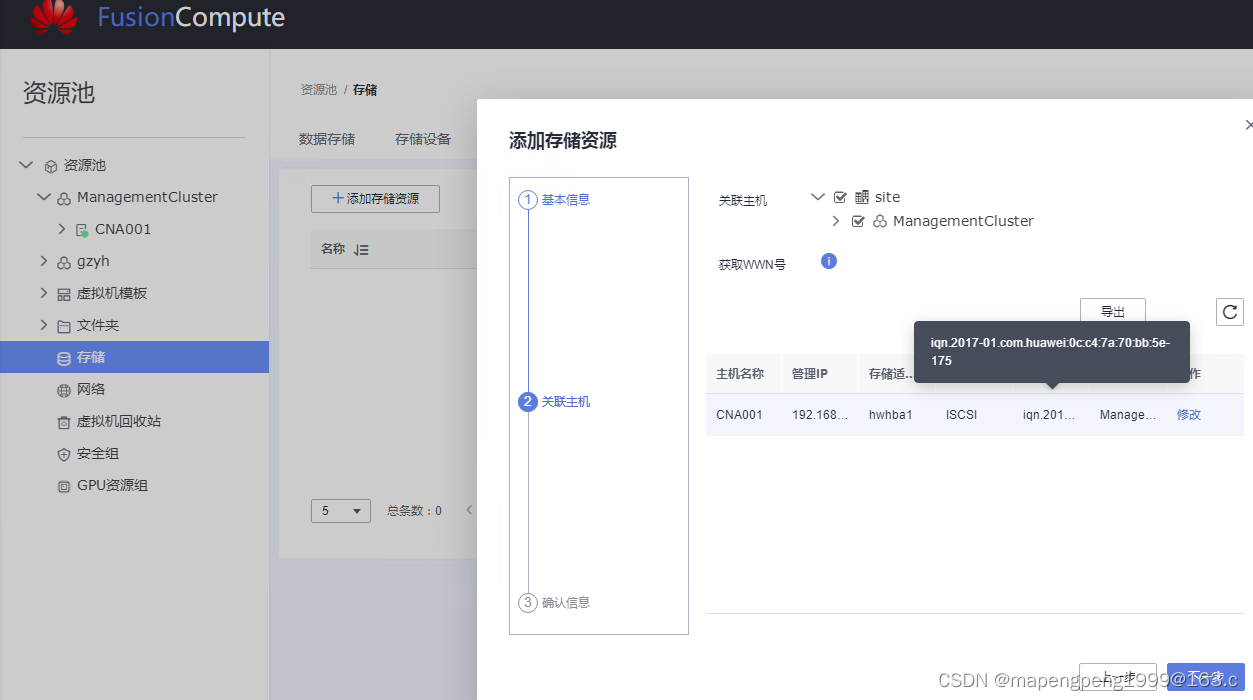Image resolution: width=1253 pixels, height=700 pixels.
Task: Click the gzyh cluster icon
Action: click(64, 262)
